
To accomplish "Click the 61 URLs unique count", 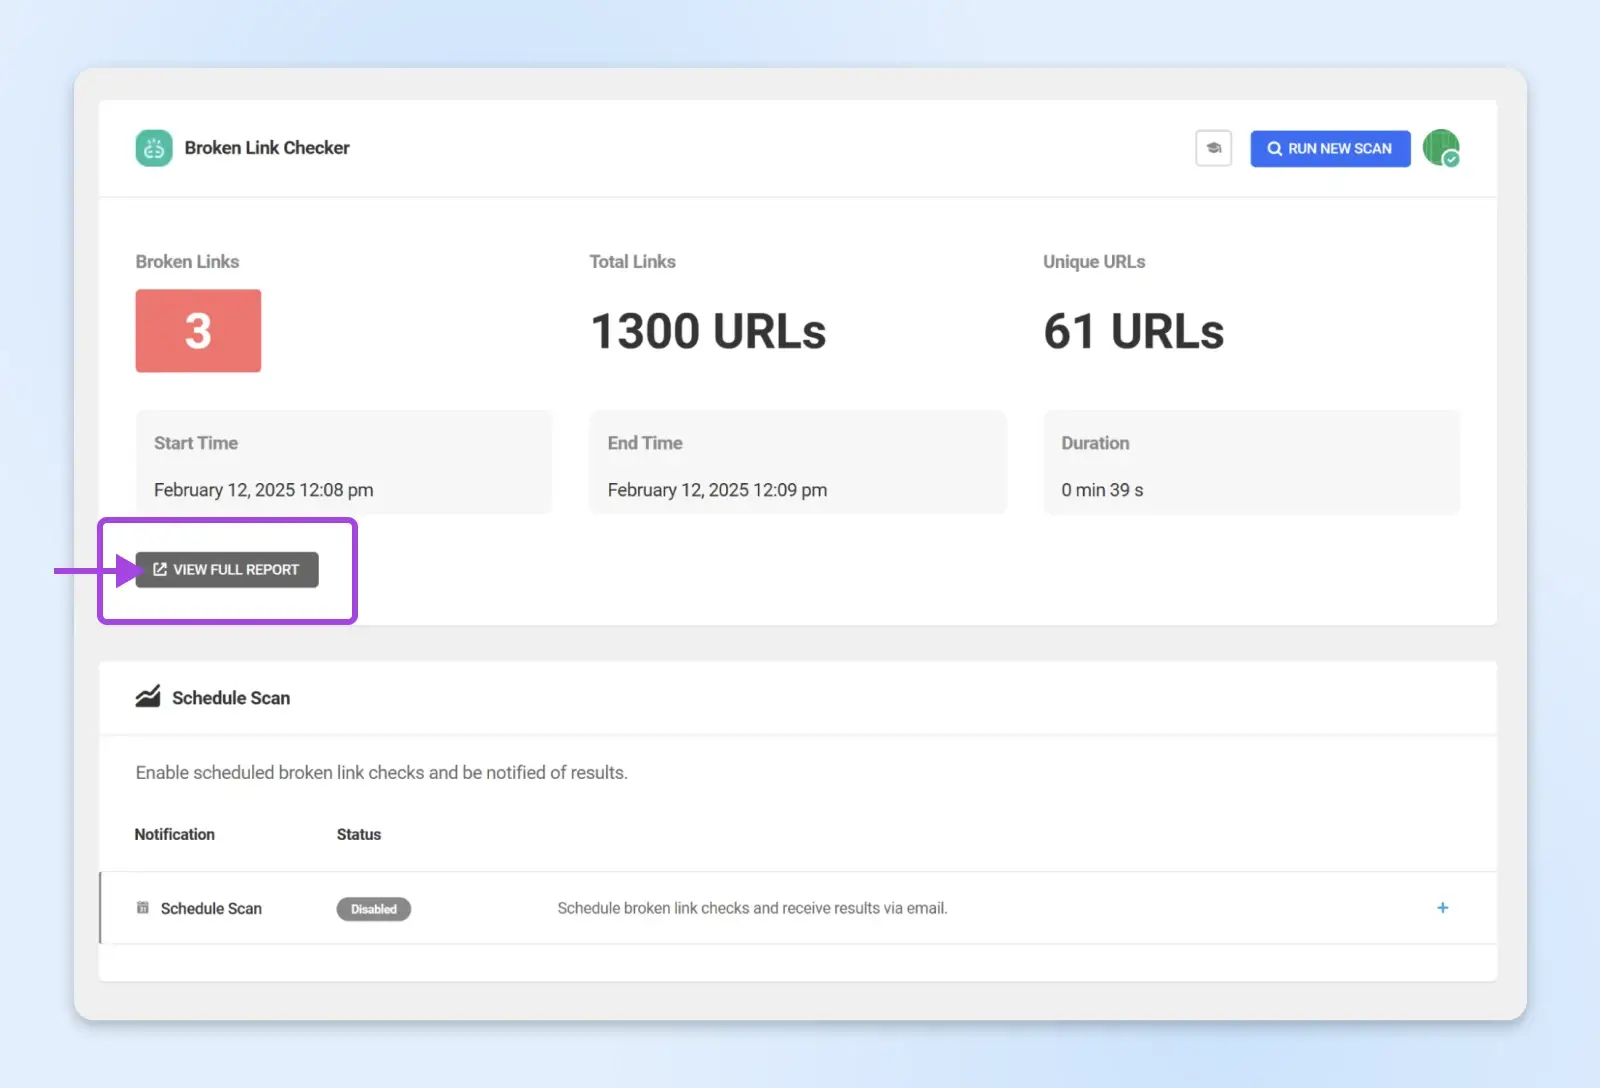I will (1133, 331).
